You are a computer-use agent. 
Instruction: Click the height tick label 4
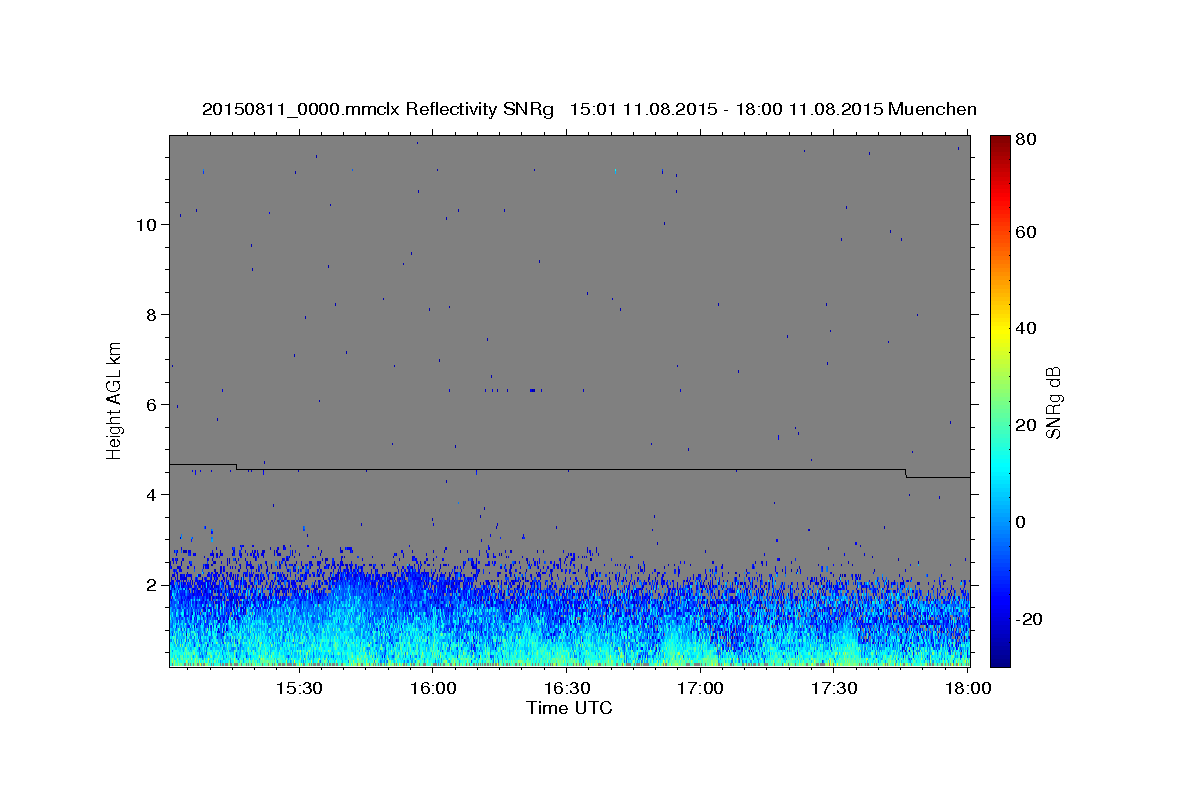[151, 495]
